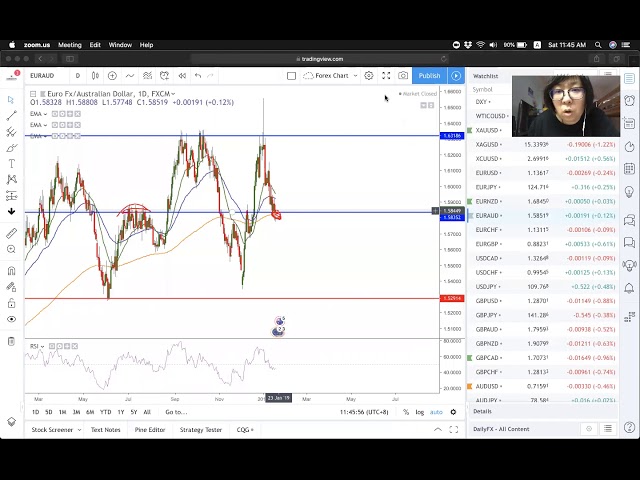This screenshot has width=640, height=480.
Task: Click the blue Publish button
Action: tap(429, 76)
